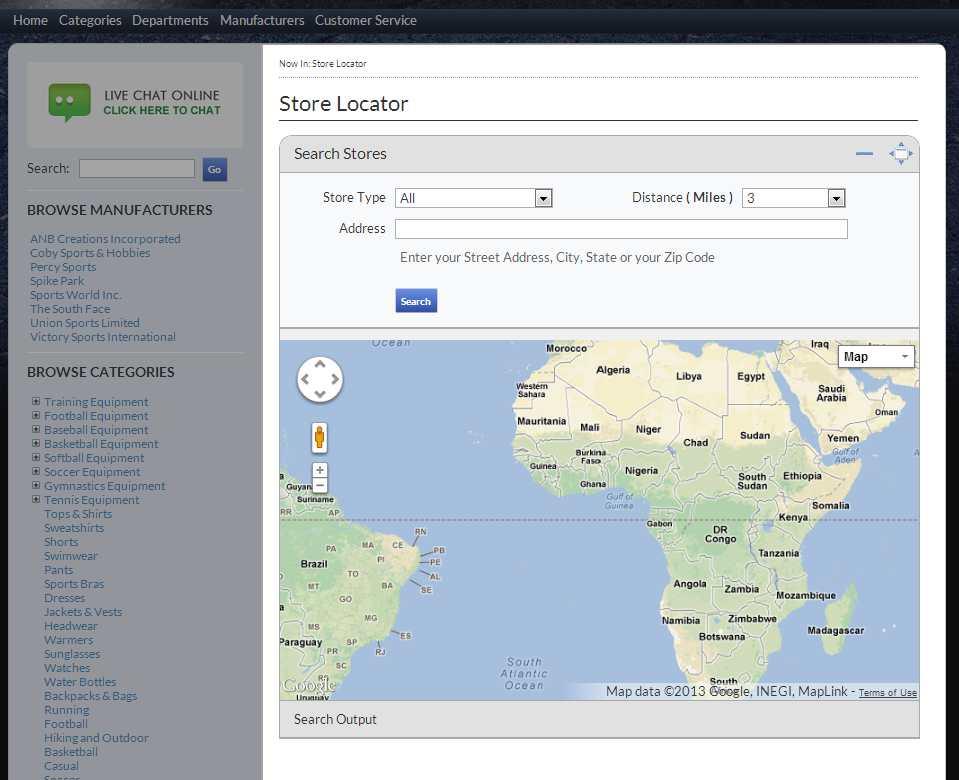
Task: Click the Address input field
Action: click(x=621, y=229)
